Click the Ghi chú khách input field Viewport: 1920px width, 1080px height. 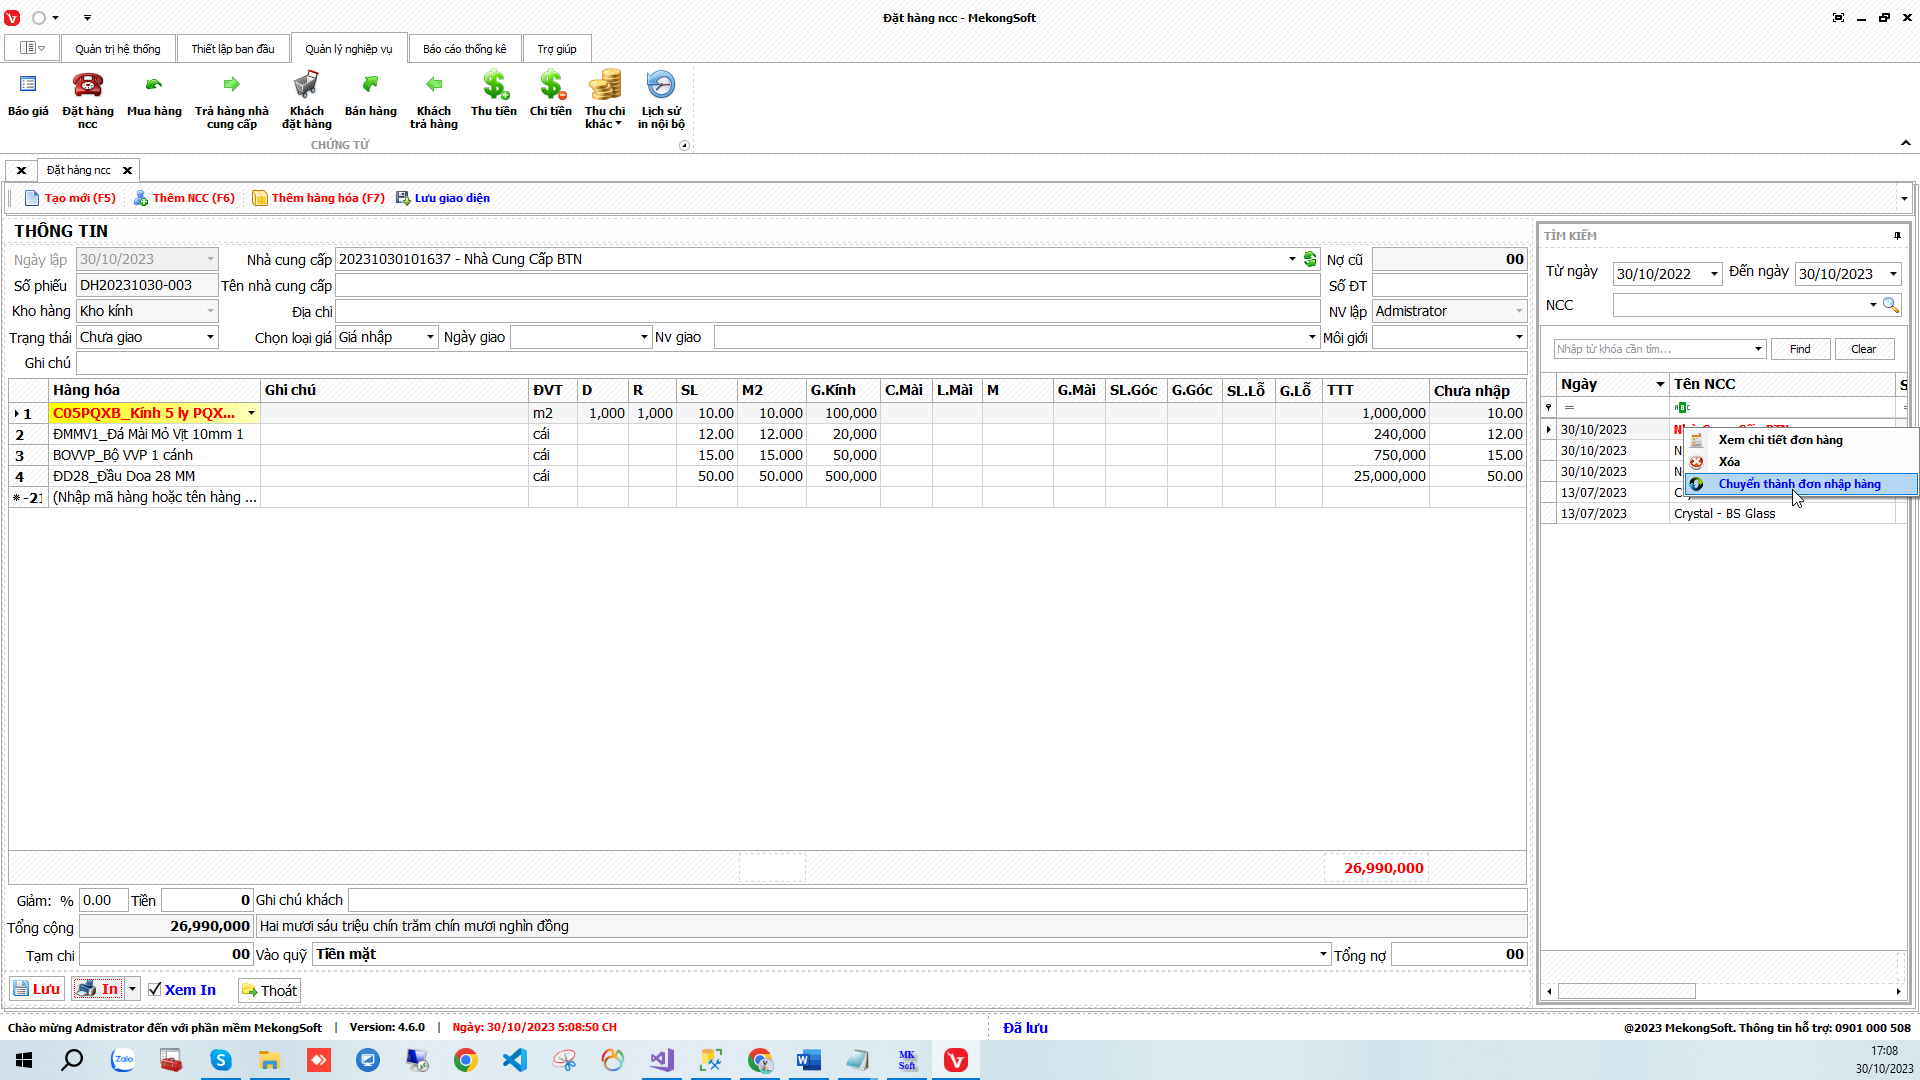[x=936, y=901]
